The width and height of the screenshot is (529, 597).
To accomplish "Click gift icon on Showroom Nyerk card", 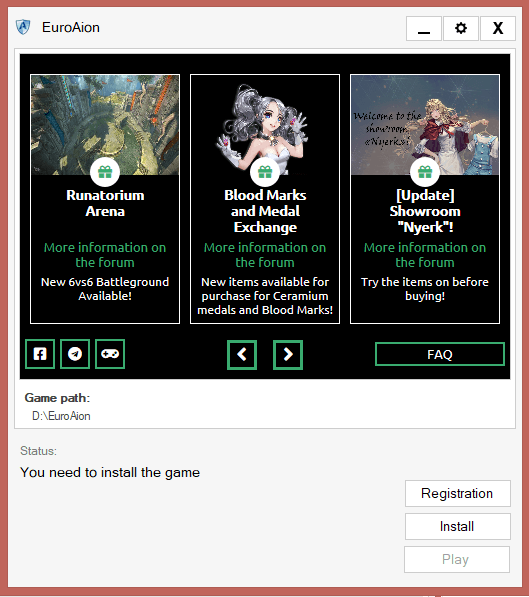I will click(x=425, y=172).
